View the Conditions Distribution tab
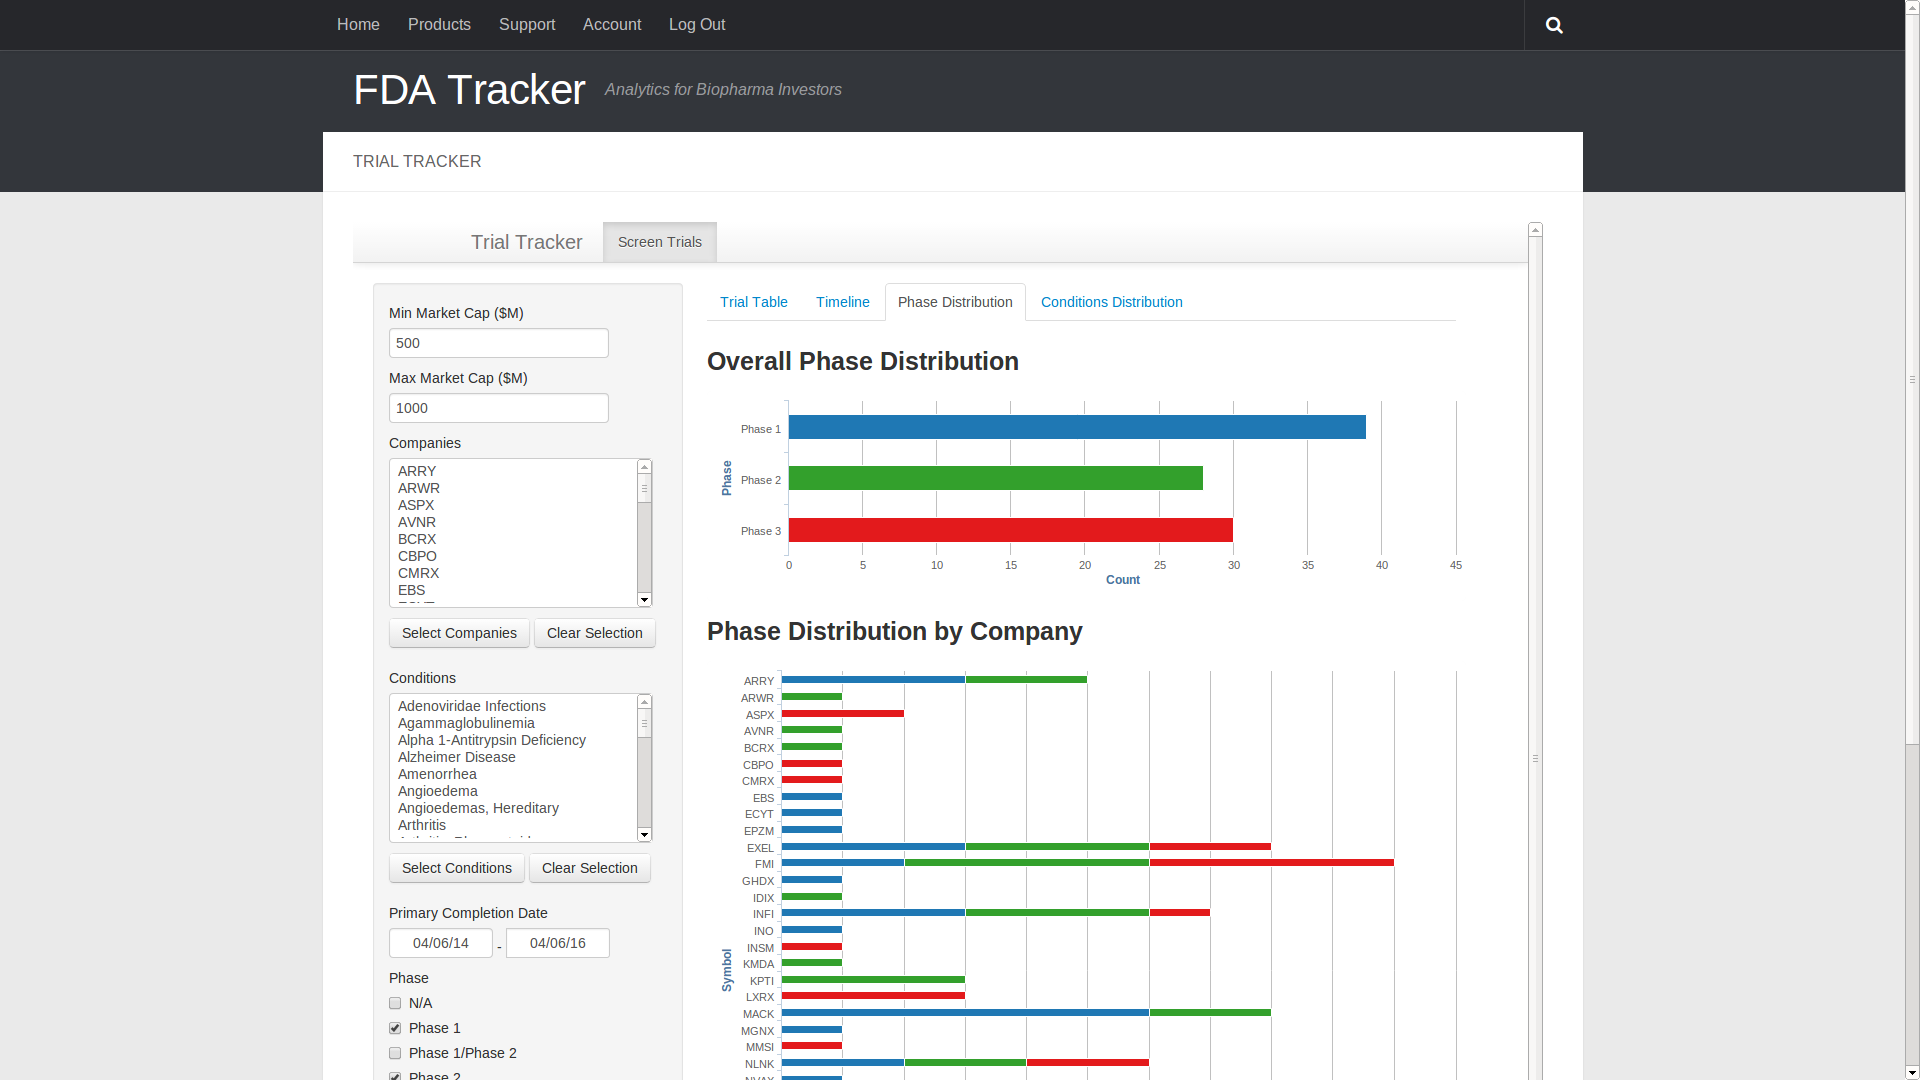The width and height of the screenshot is (1920, 1080). click(1111, 302)
